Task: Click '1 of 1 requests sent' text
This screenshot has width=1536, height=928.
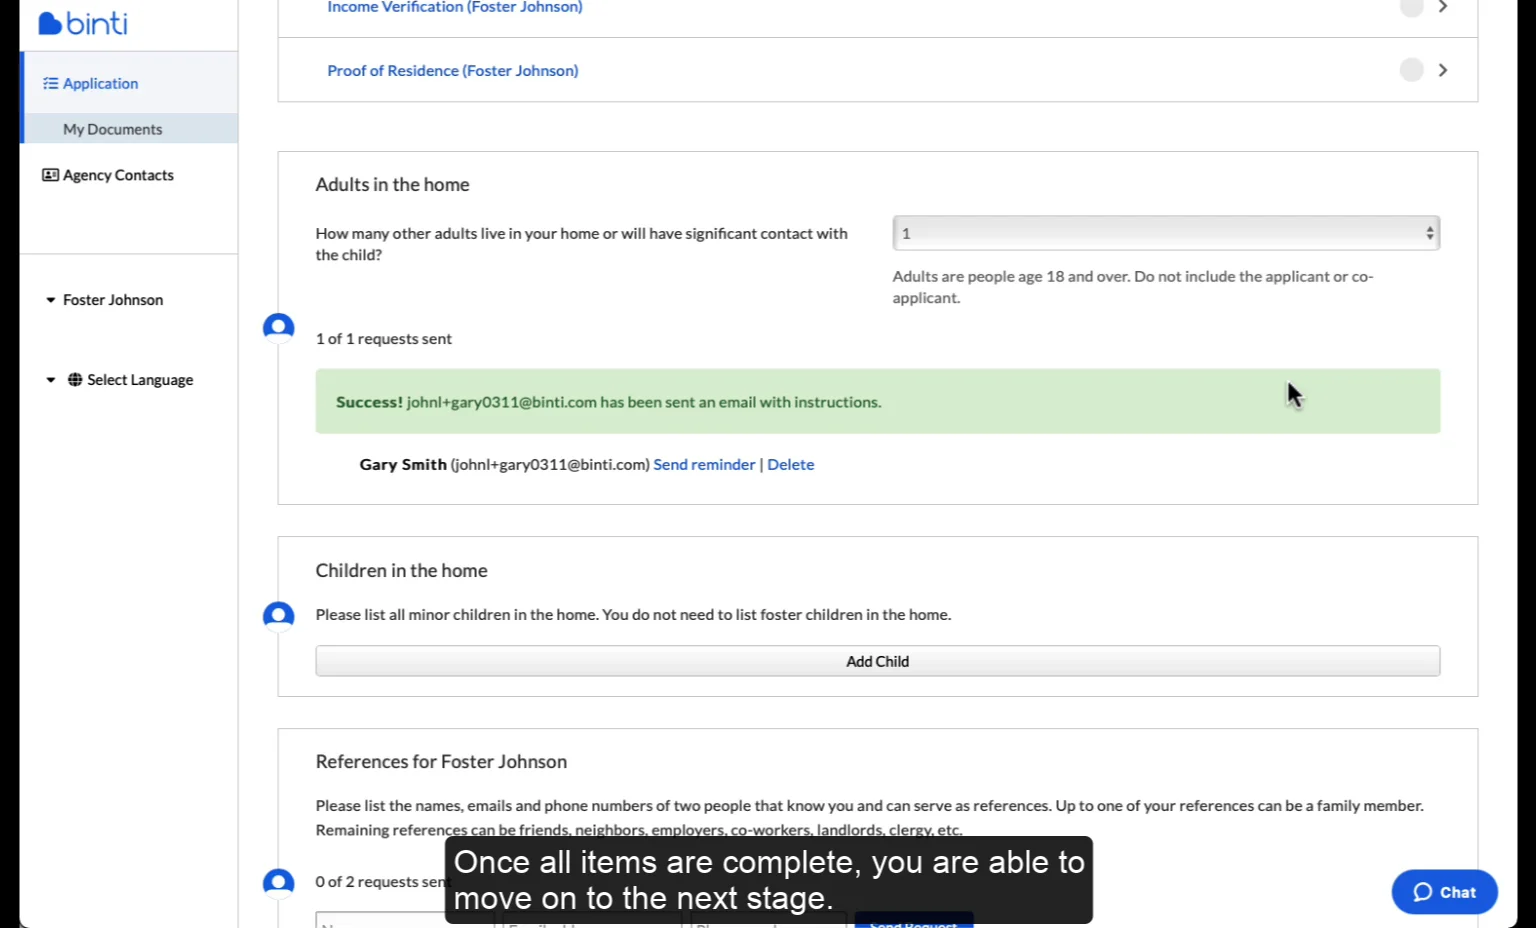Action: 384,339
